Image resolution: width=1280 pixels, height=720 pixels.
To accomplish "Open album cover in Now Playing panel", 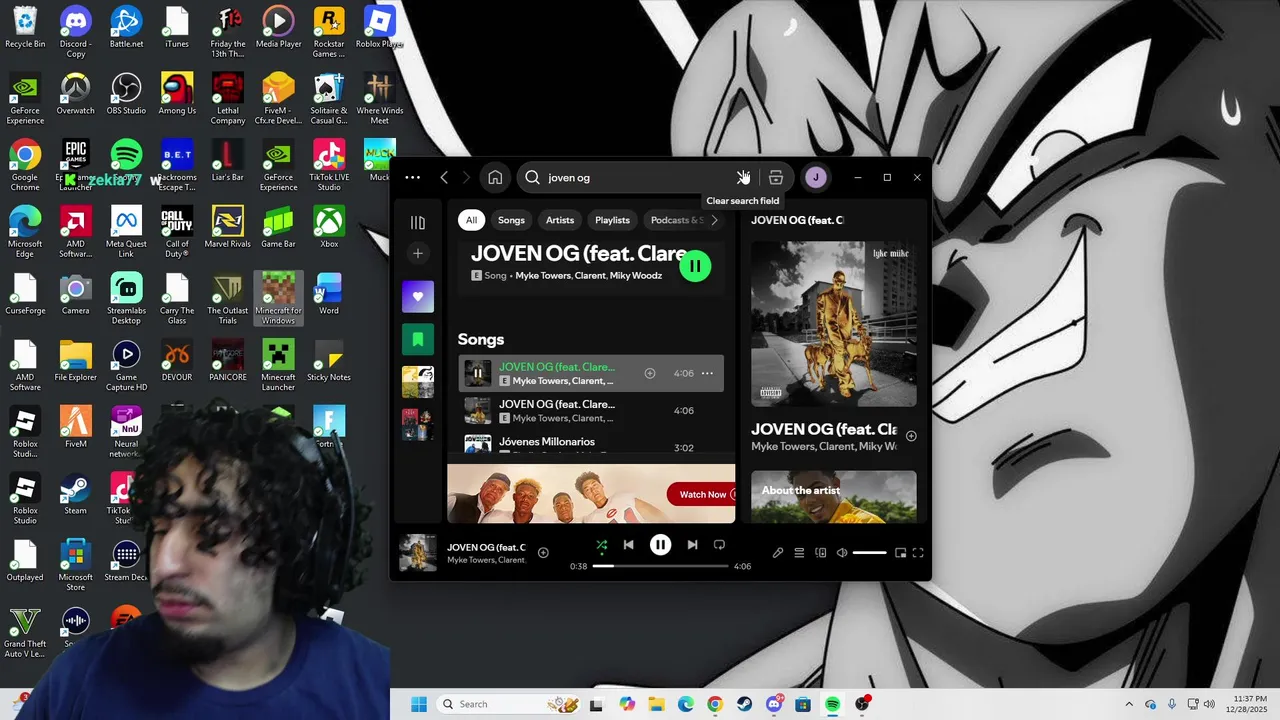I will click(x=834, y=324).
